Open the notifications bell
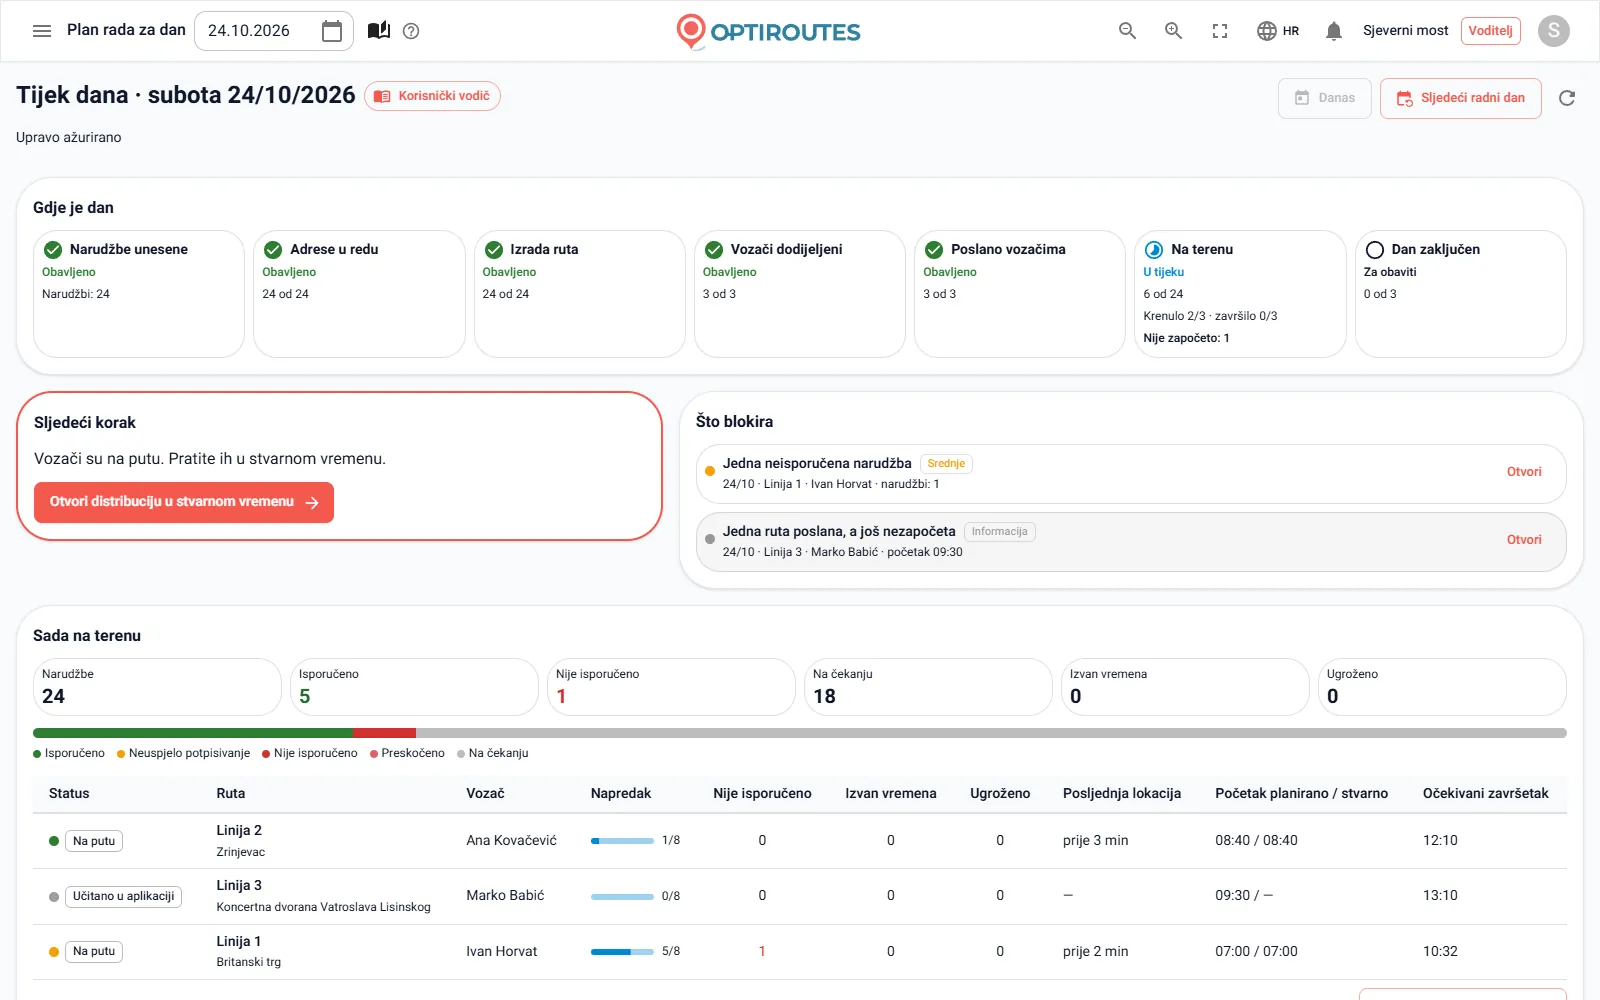 (x=1333, y=31)
